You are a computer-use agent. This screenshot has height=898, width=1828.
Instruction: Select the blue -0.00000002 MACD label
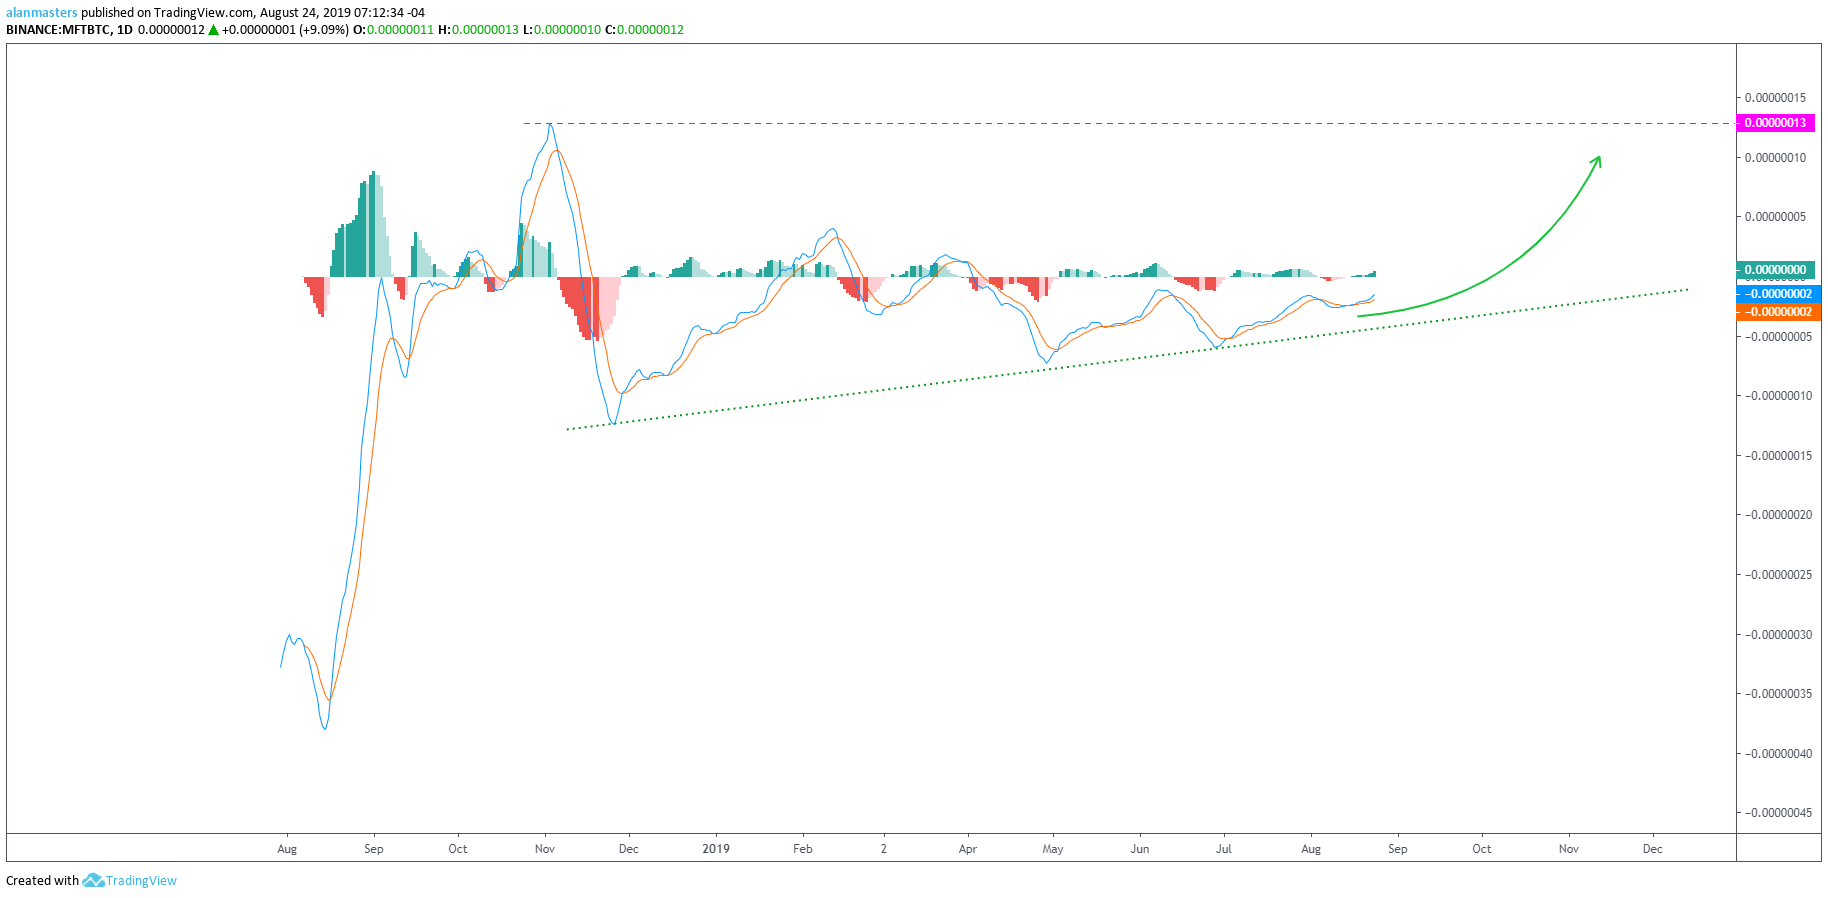point(1779,294)
